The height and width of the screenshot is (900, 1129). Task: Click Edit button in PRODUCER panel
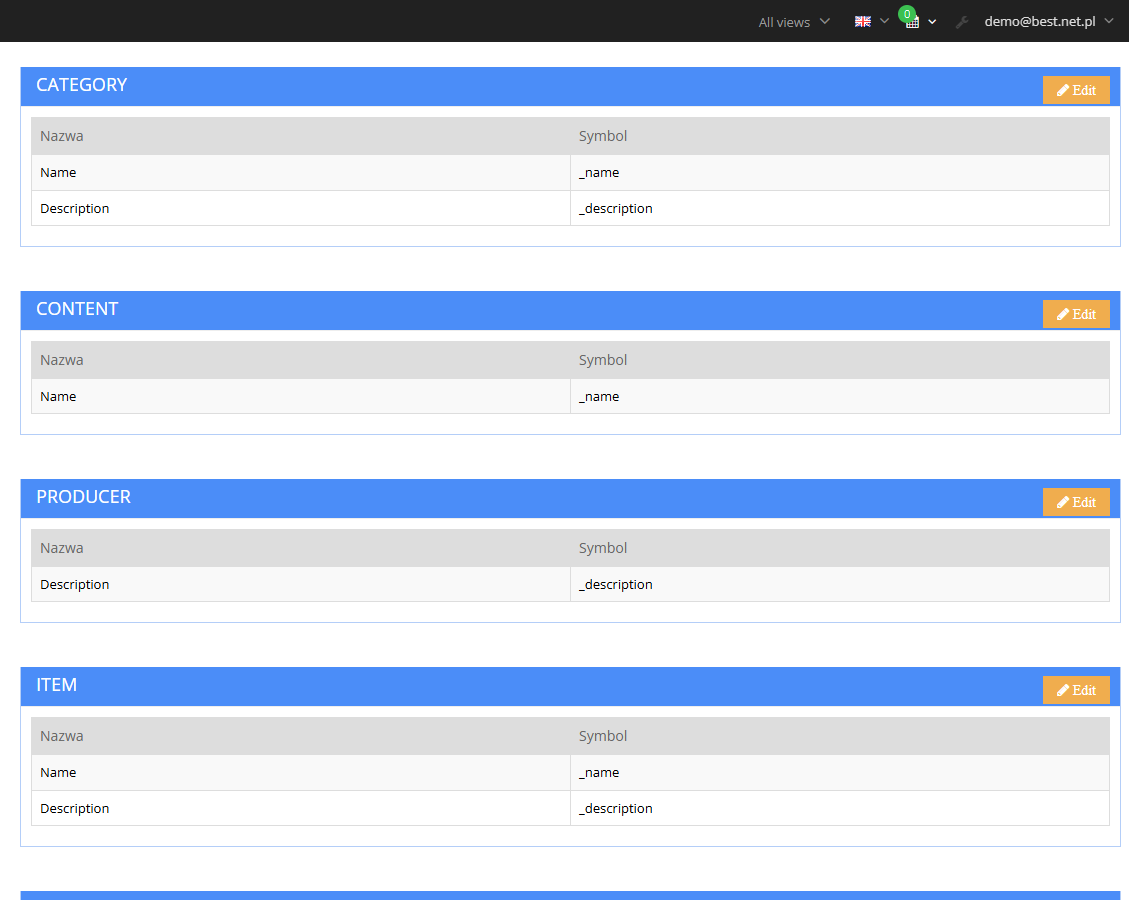pyautogui.click(x=1076, y=502)
